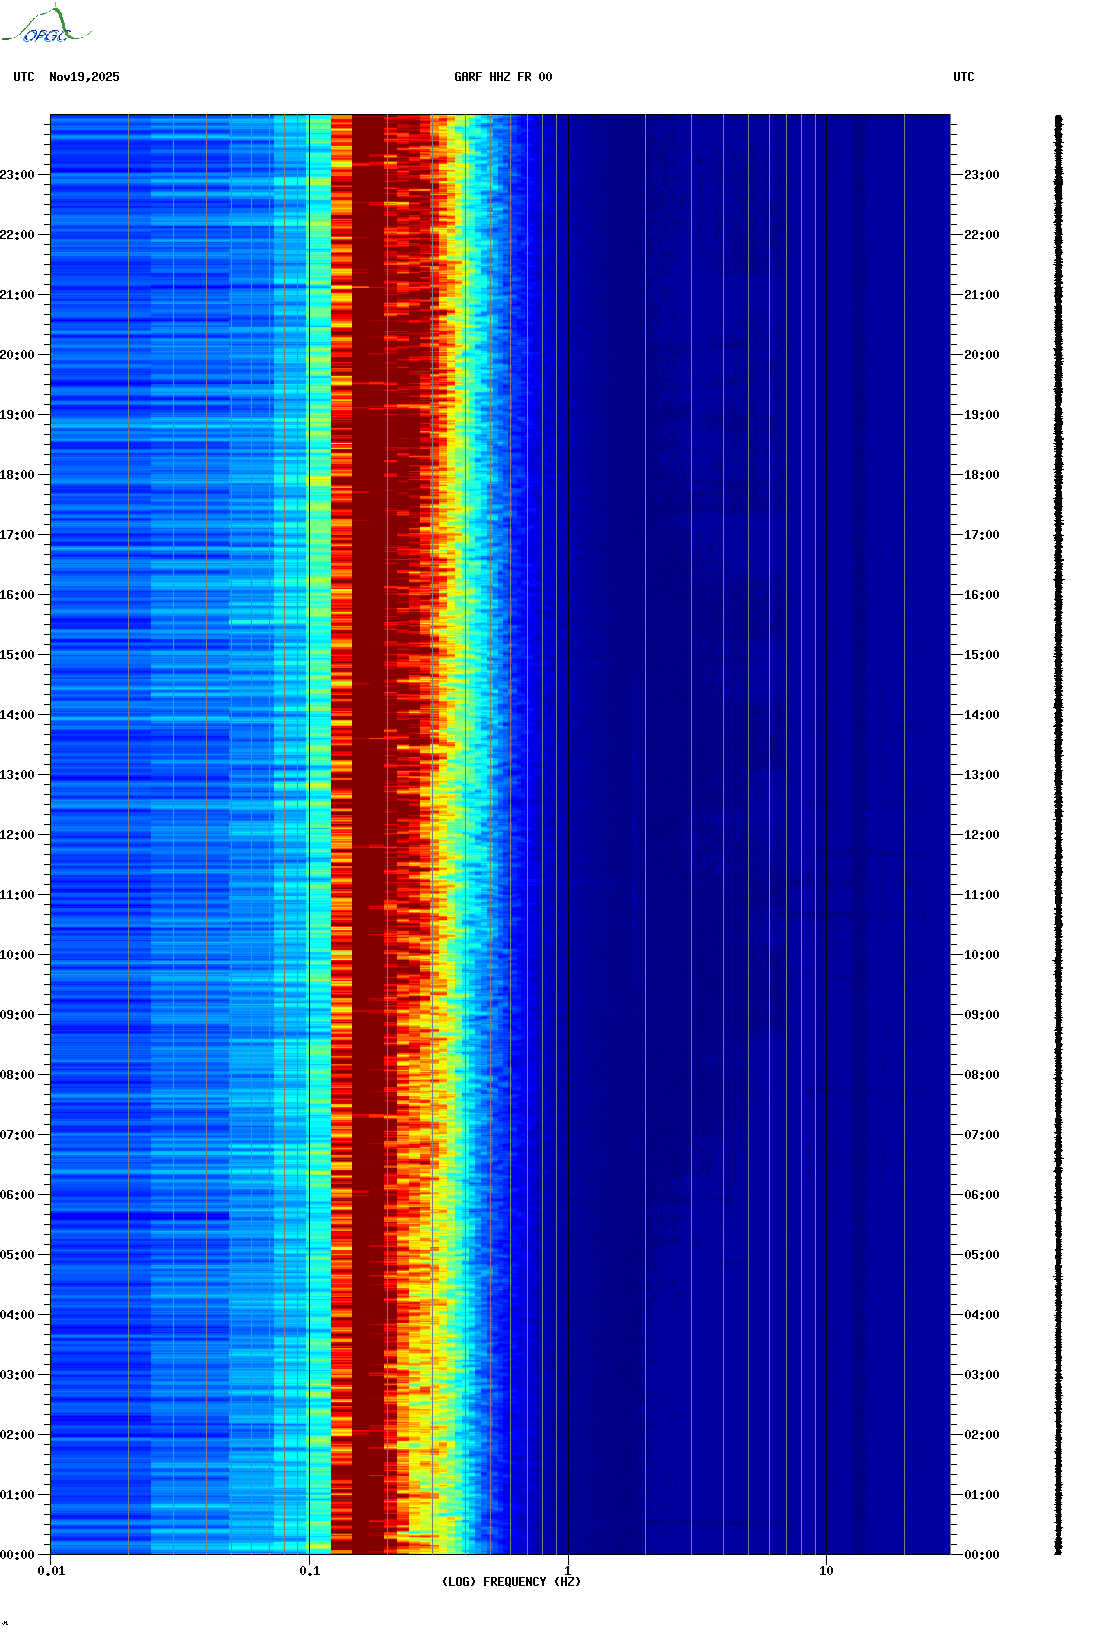Select the 12:00 tick on the right time axis

coord(981,835)
